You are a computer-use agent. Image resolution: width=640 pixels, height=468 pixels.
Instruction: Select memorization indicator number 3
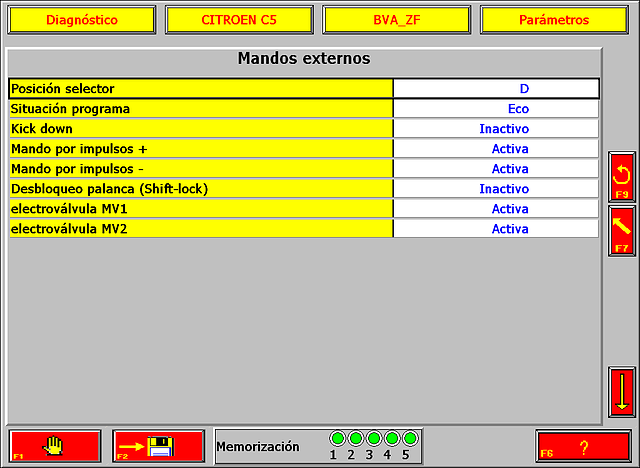click(x=374, y=439)
